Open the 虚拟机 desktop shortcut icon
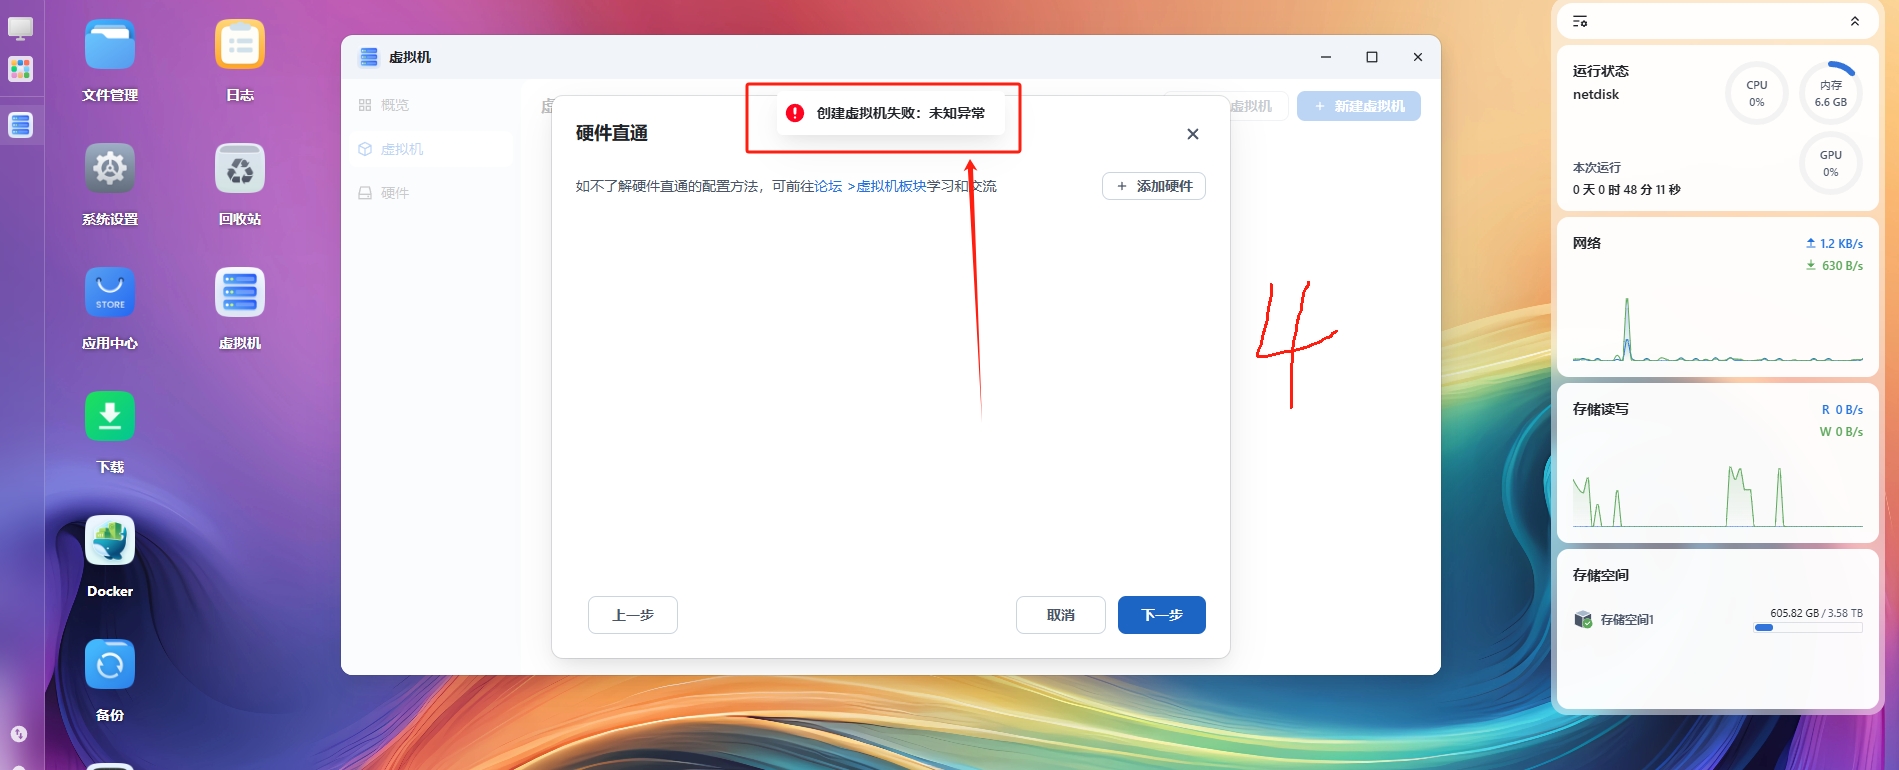 click(240, 293)
